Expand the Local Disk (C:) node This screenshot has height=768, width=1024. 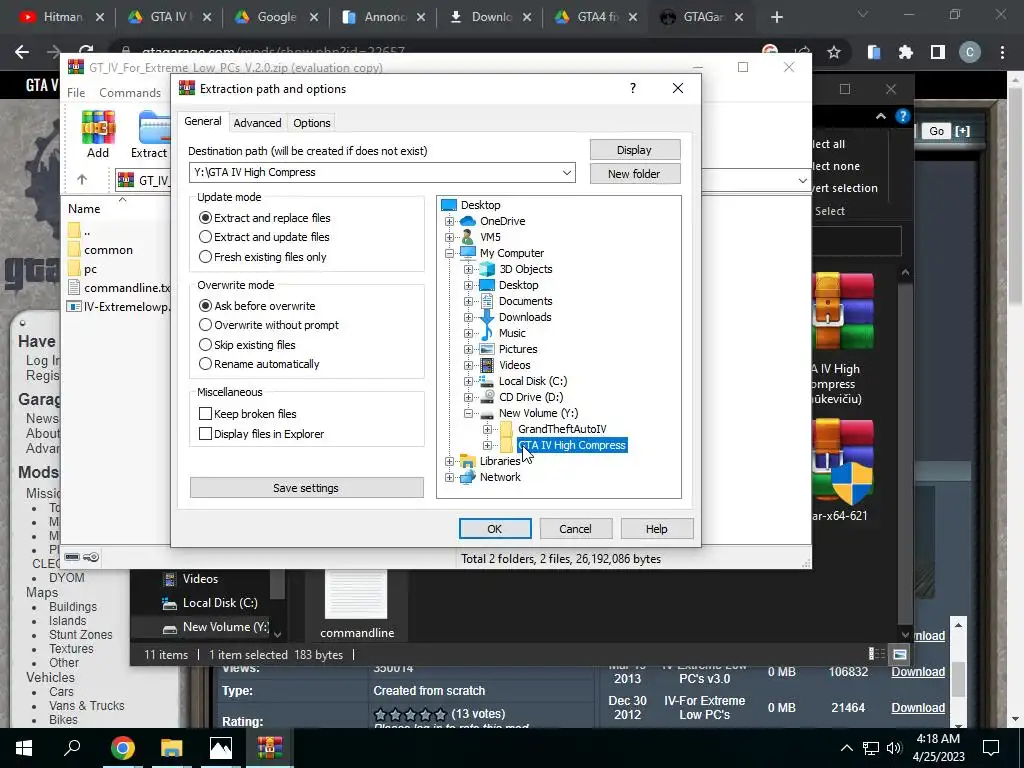pos(468,381)
